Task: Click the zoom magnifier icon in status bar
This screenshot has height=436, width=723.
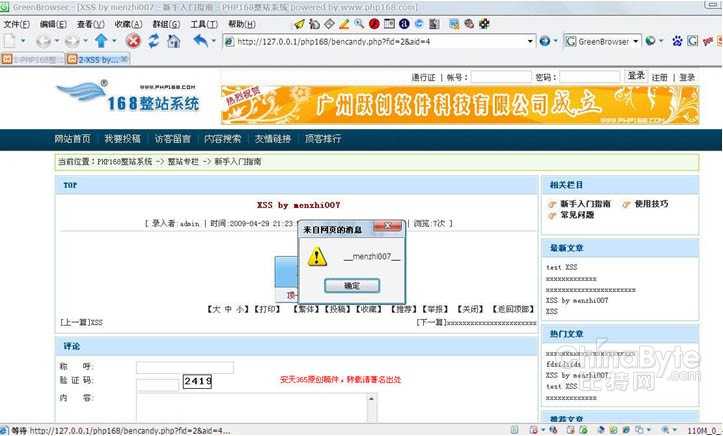Action: click(x=666, y=430)
